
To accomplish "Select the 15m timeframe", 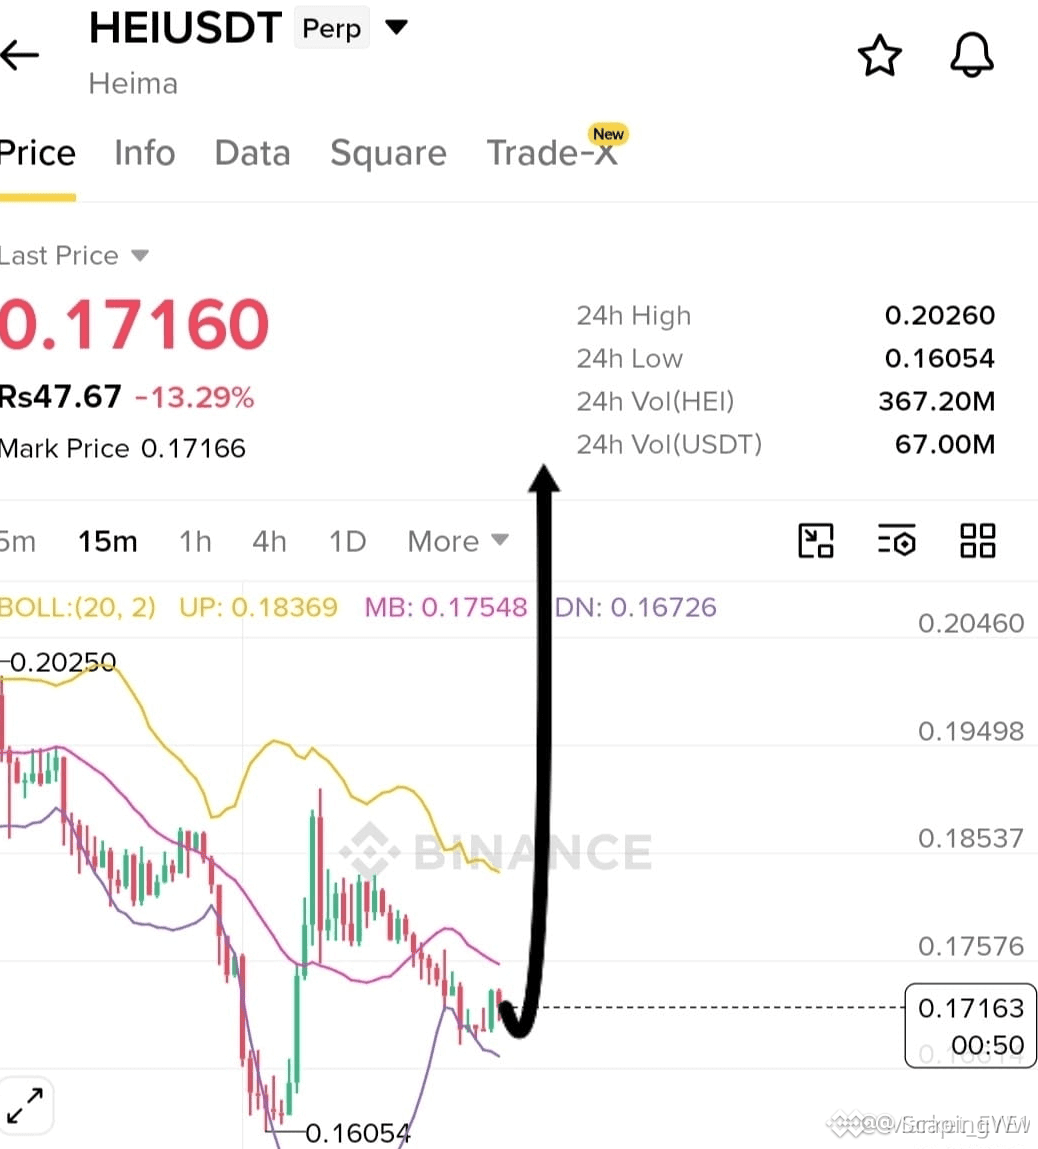I will click(108, 542).
